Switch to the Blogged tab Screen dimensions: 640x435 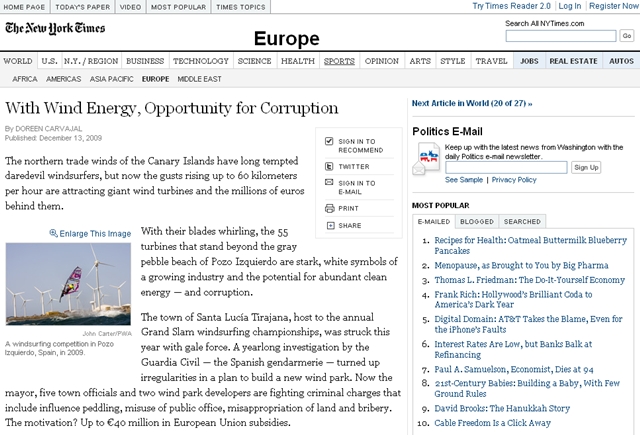(x=476, y=221)
